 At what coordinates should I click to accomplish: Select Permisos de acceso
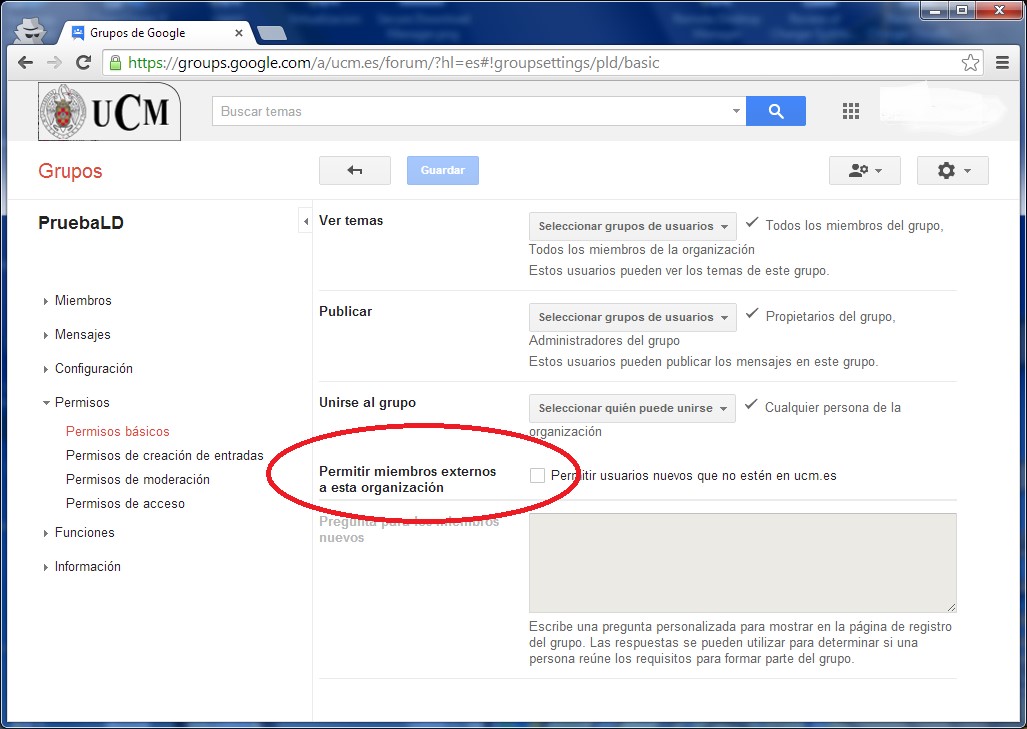click(x=125, y=504)
